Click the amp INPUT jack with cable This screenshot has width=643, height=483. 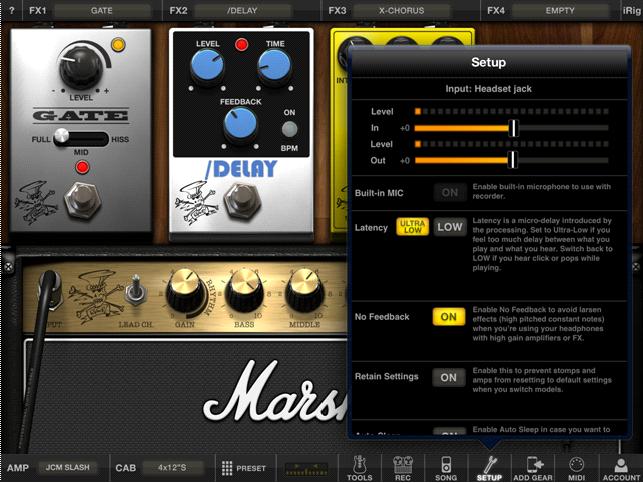50,290
